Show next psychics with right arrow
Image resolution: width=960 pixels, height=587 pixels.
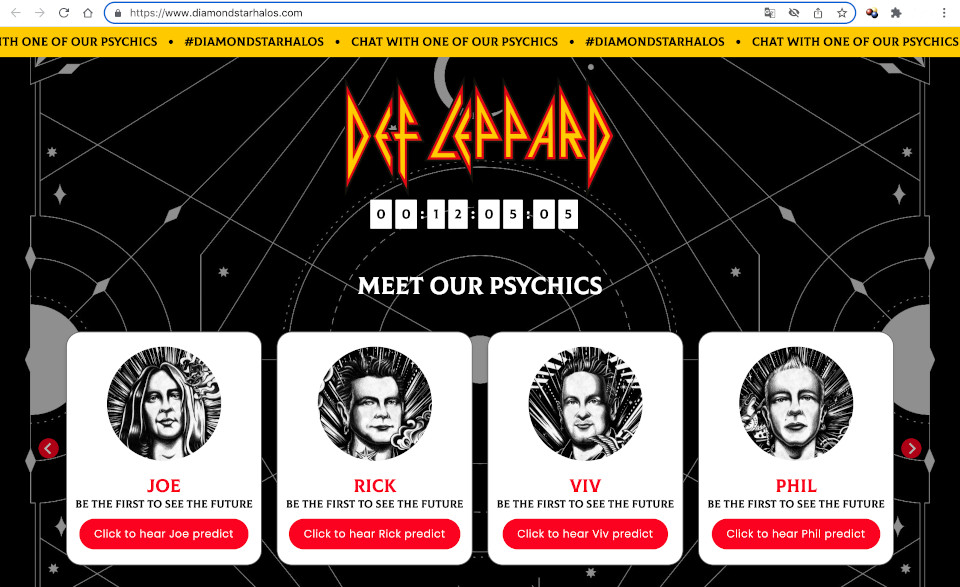tap(911, 448)
